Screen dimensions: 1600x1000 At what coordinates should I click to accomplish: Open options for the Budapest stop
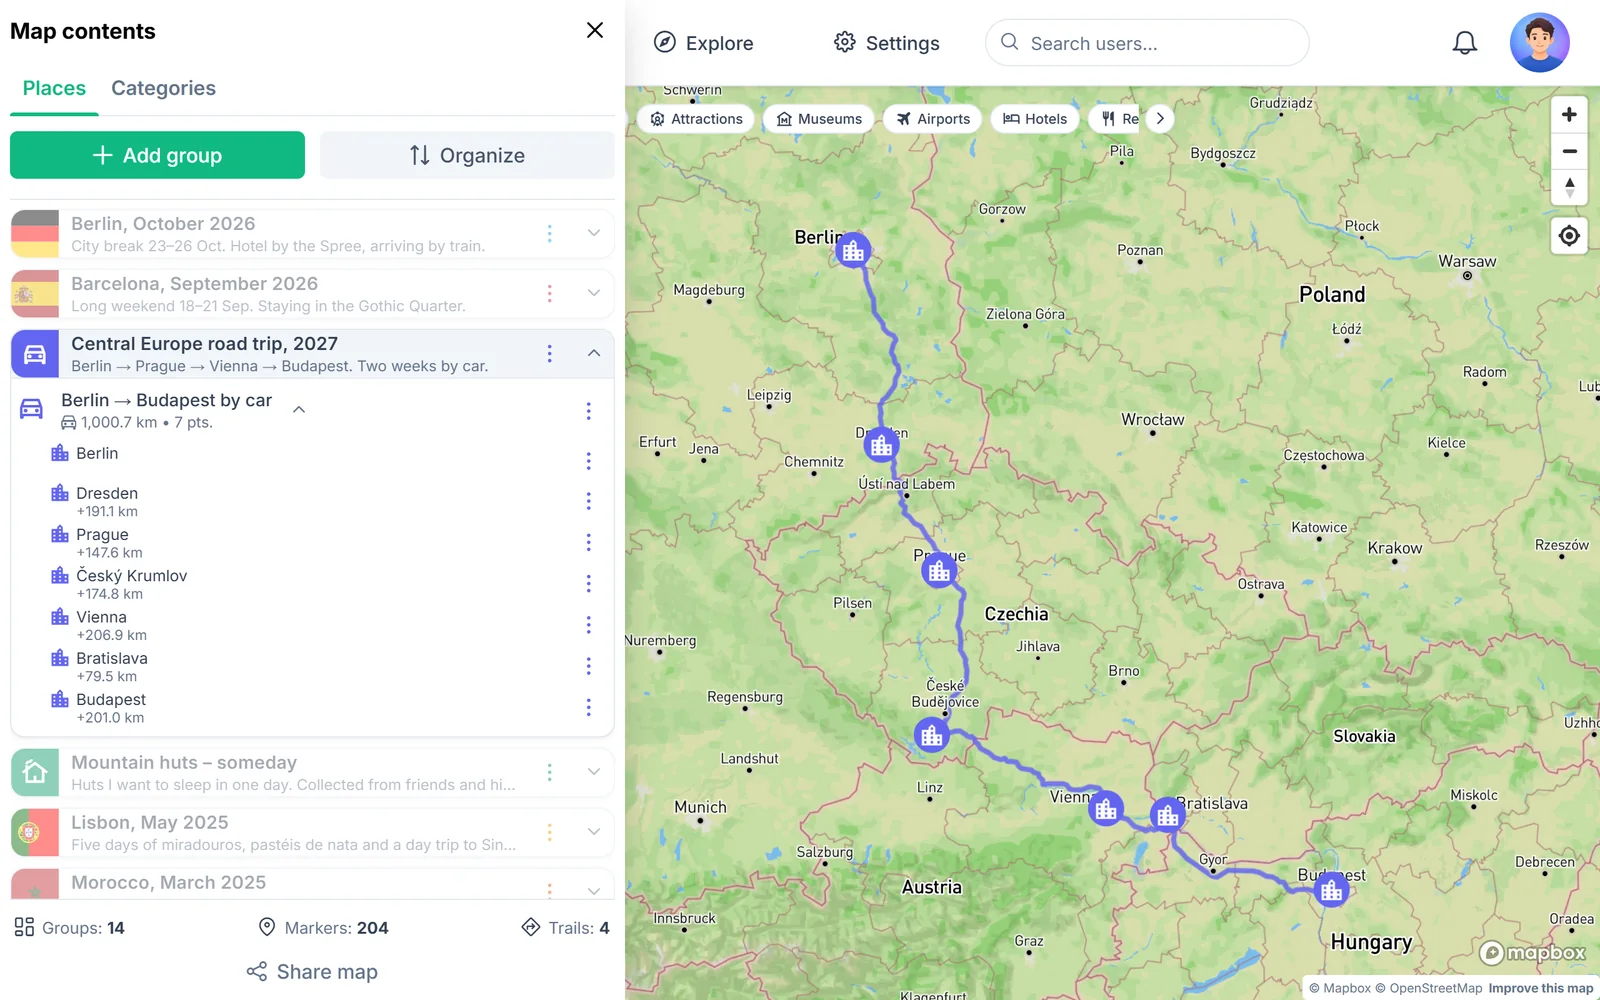tap(588, 707)
